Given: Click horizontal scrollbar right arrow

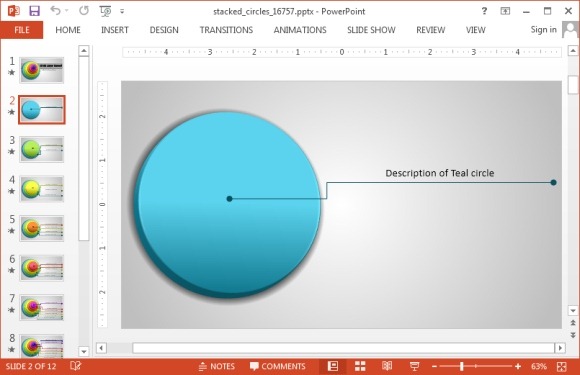Looking at the screenshot, I should point(560,348).
